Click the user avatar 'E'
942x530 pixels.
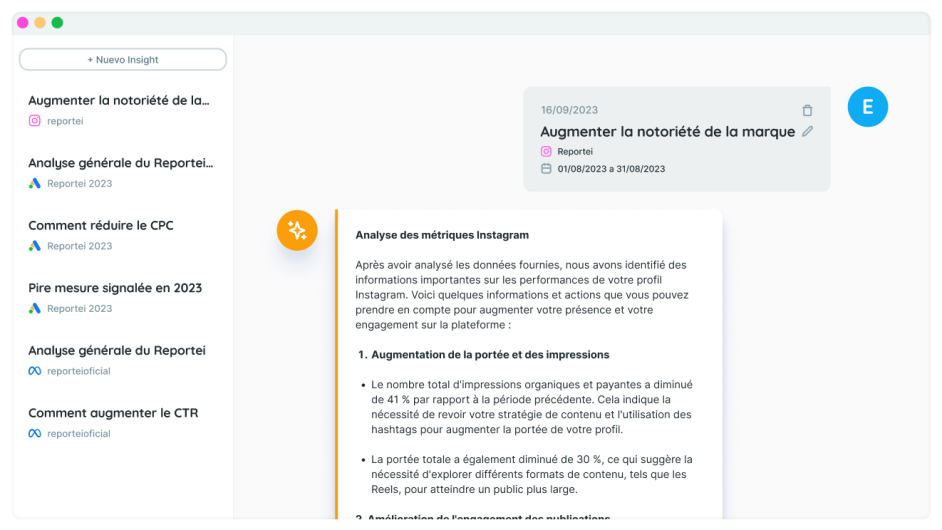click(868, 107)
